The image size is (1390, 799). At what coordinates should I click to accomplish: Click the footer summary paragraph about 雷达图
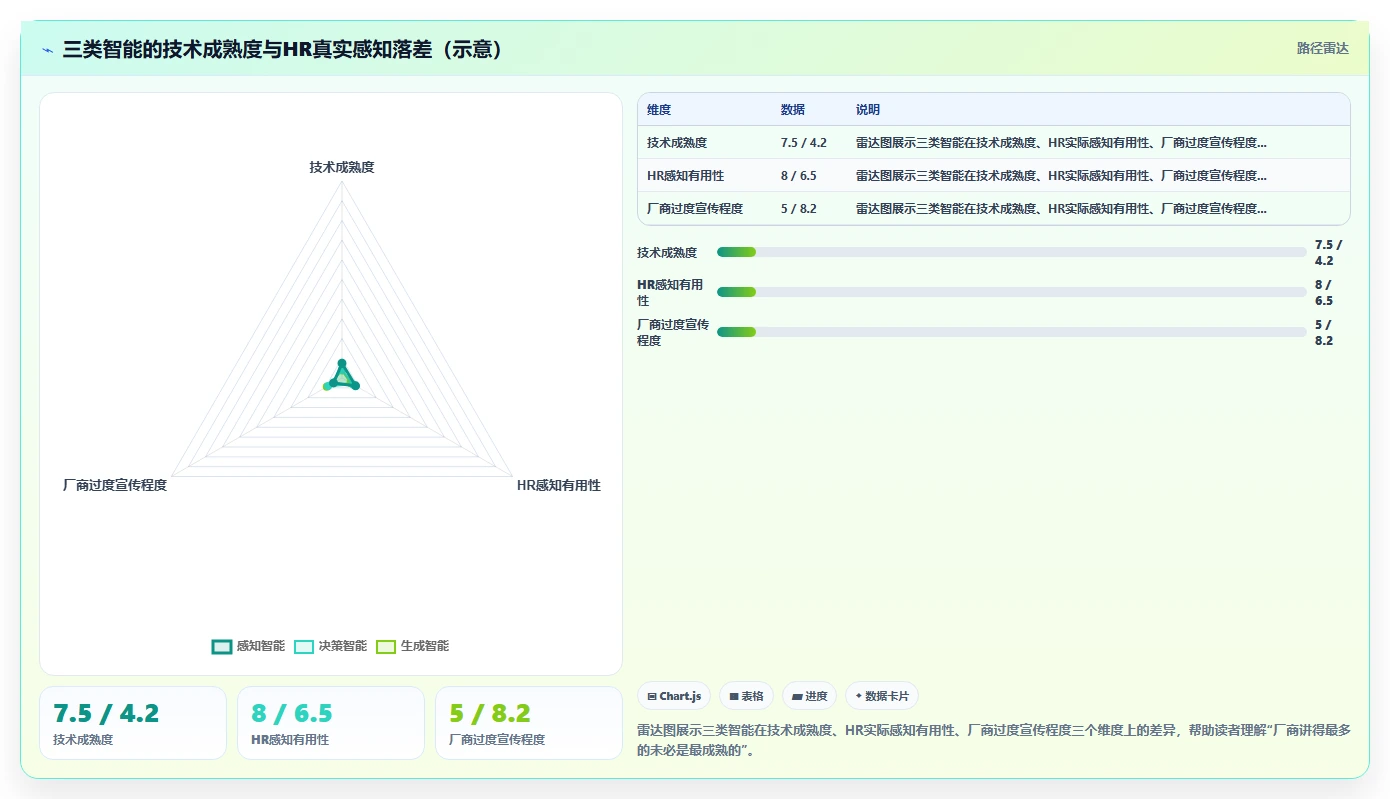[994, 740]
